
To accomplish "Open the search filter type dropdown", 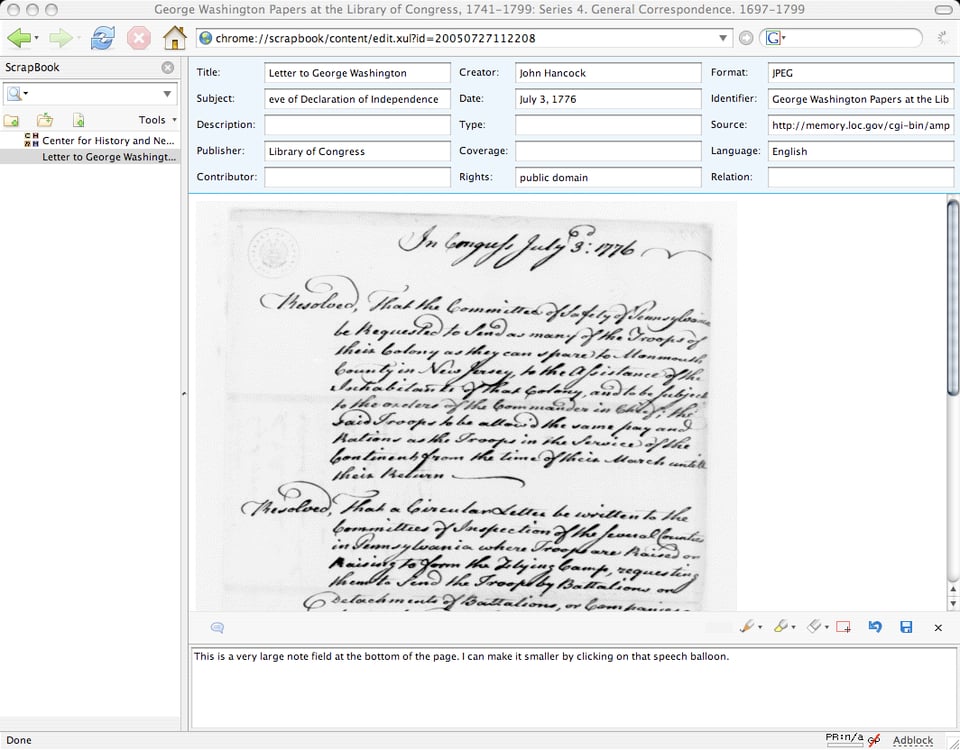I will point(26,94).
